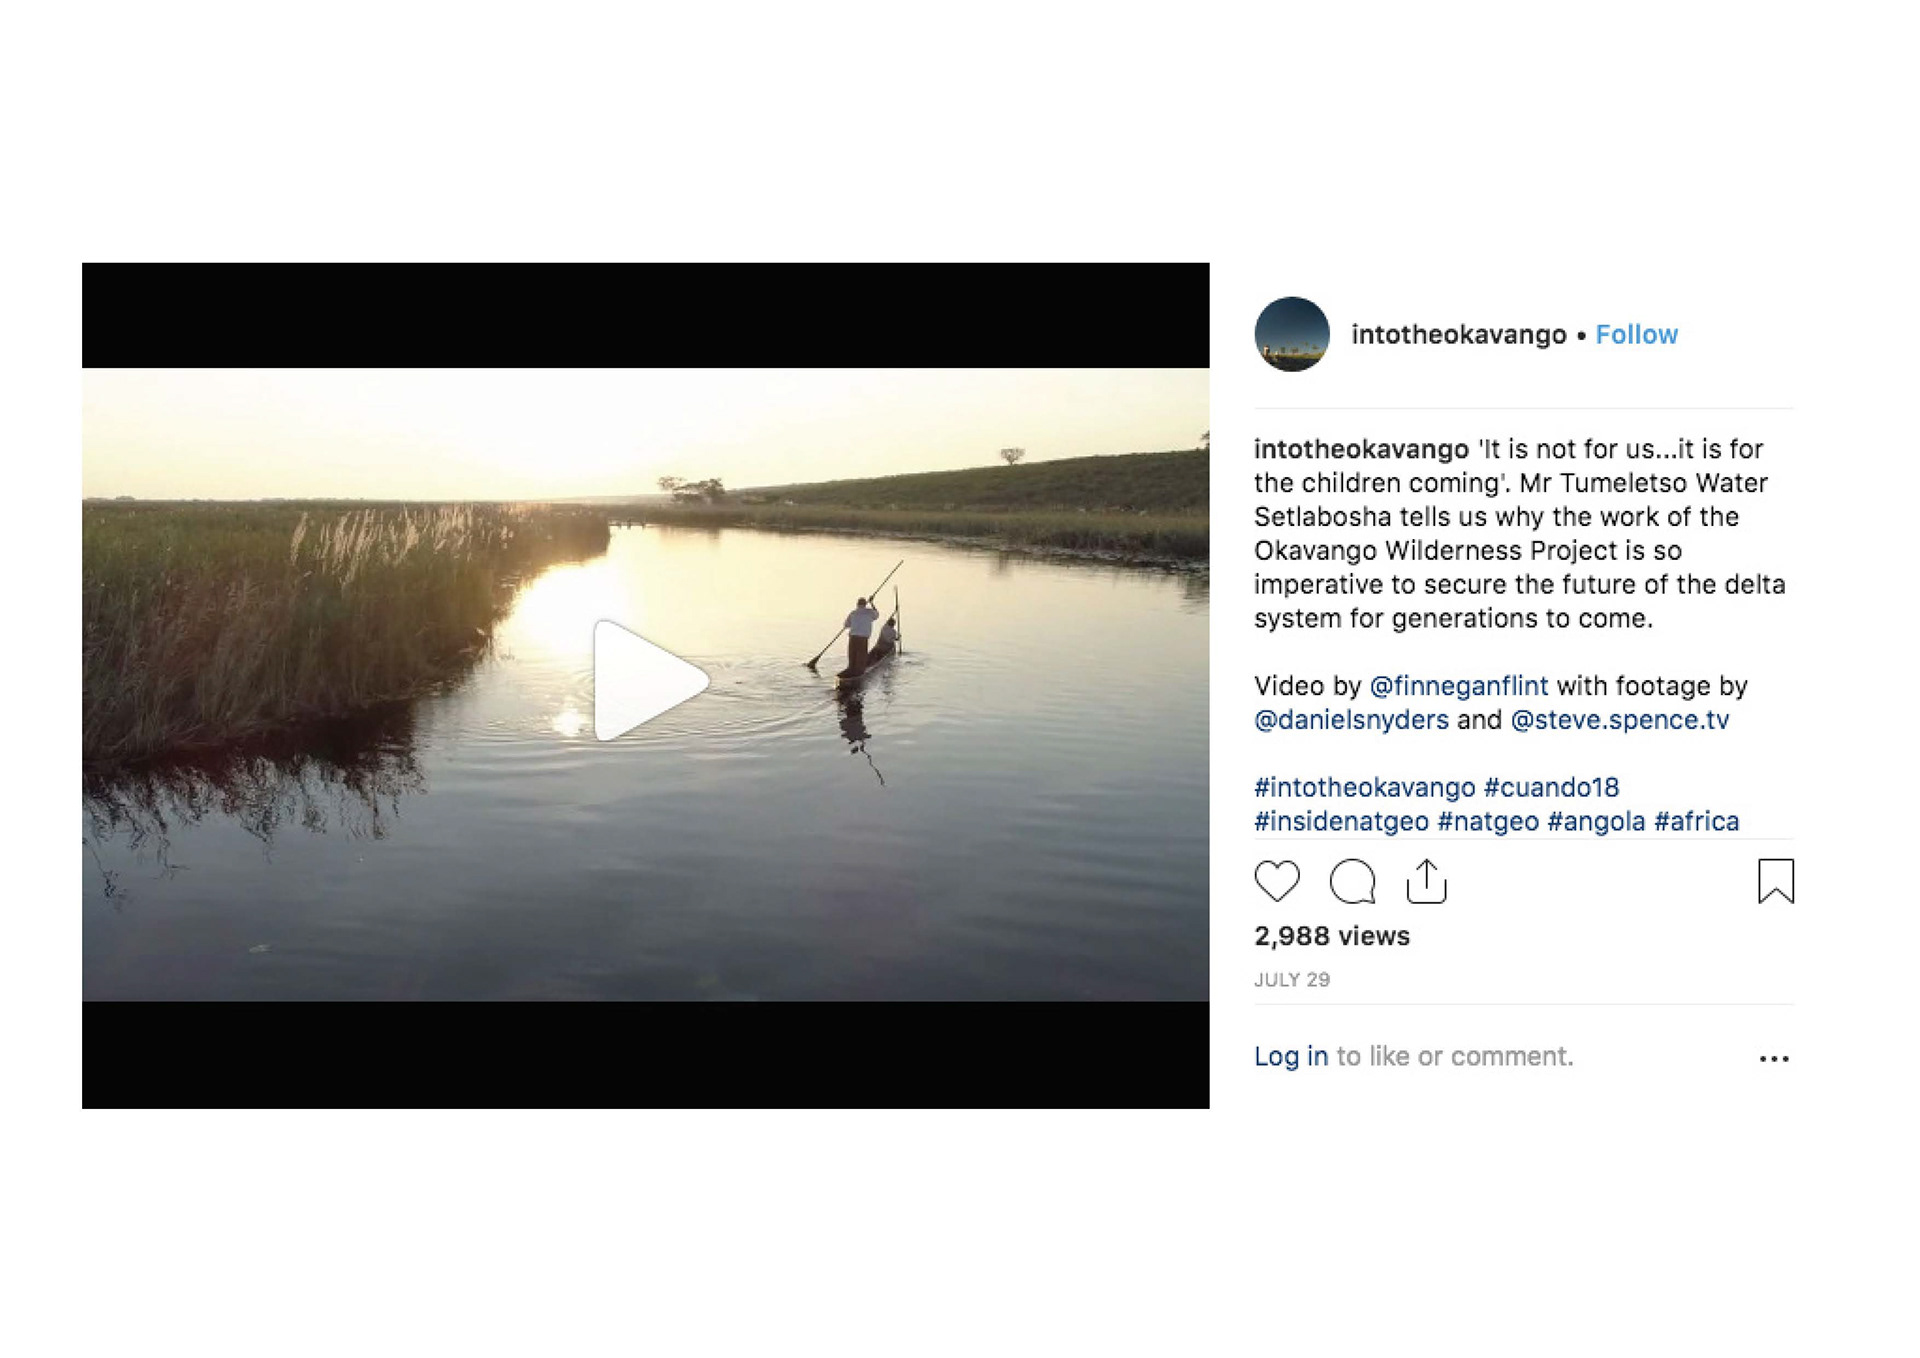This screenshot has width=1920, height=1358.
Task: Click the July 29 post date
Action: [1292, 980]
